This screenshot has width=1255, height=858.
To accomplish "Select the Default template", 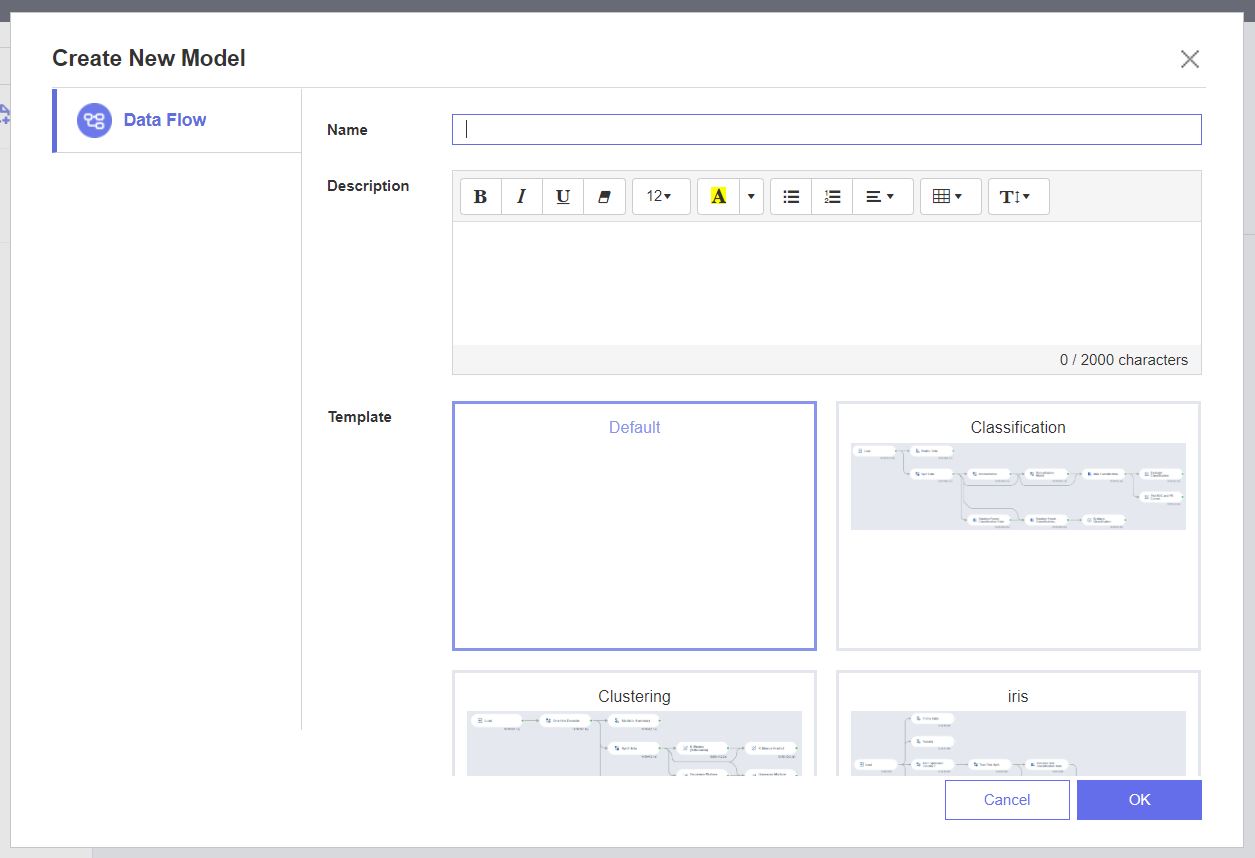I will point(634,526).
